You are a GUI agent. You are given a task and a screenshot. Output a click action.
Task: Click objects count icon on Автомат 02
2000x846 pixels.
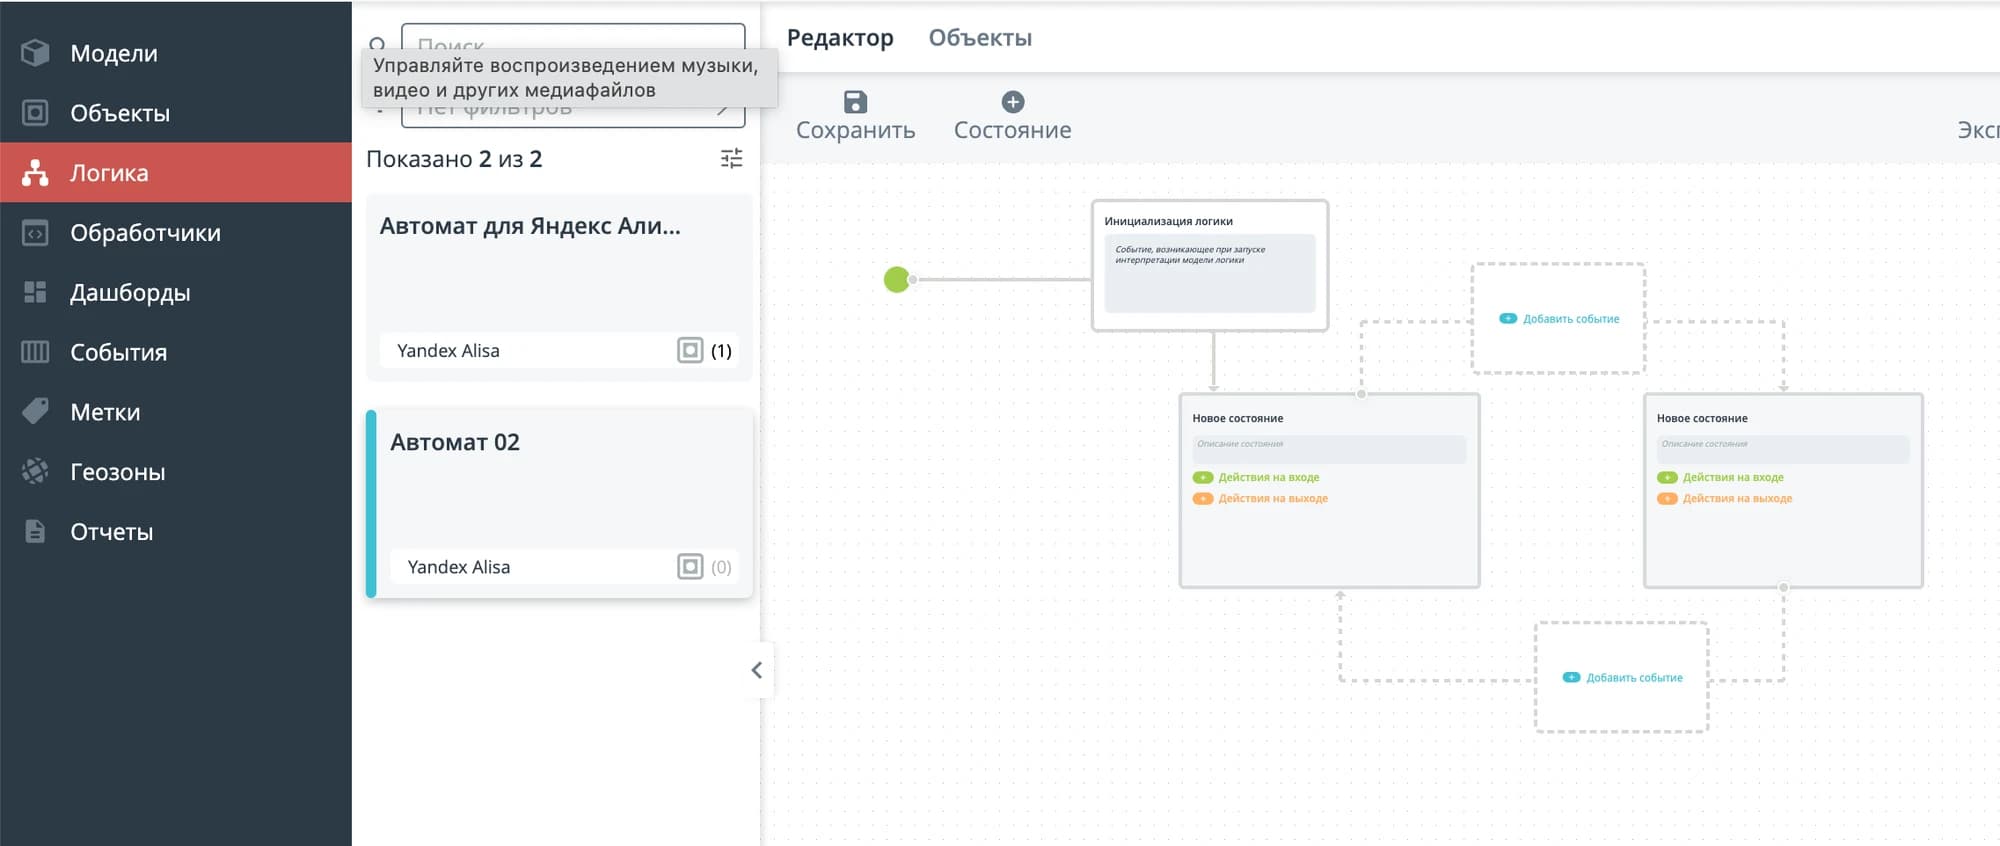coord(690,567)
